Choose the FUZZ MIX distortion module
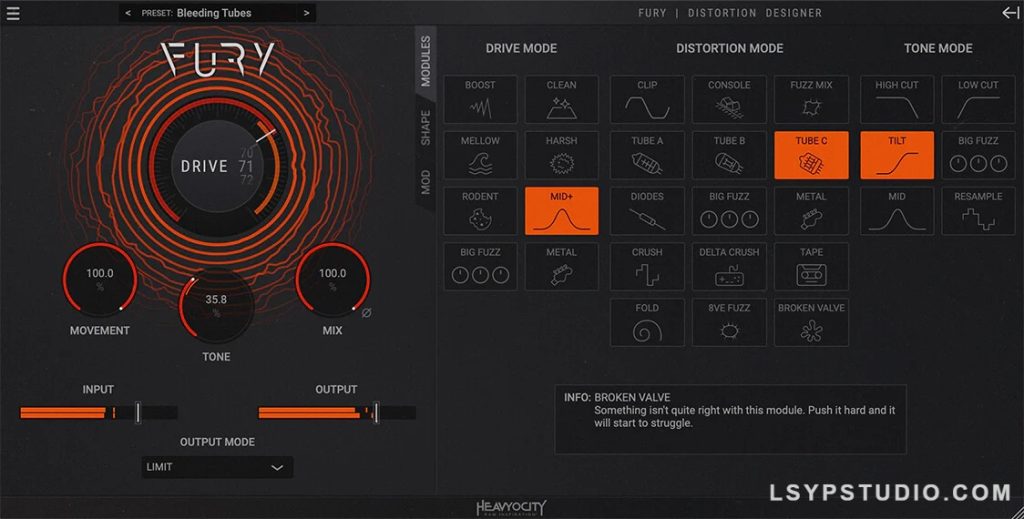 tap(811, 99)
